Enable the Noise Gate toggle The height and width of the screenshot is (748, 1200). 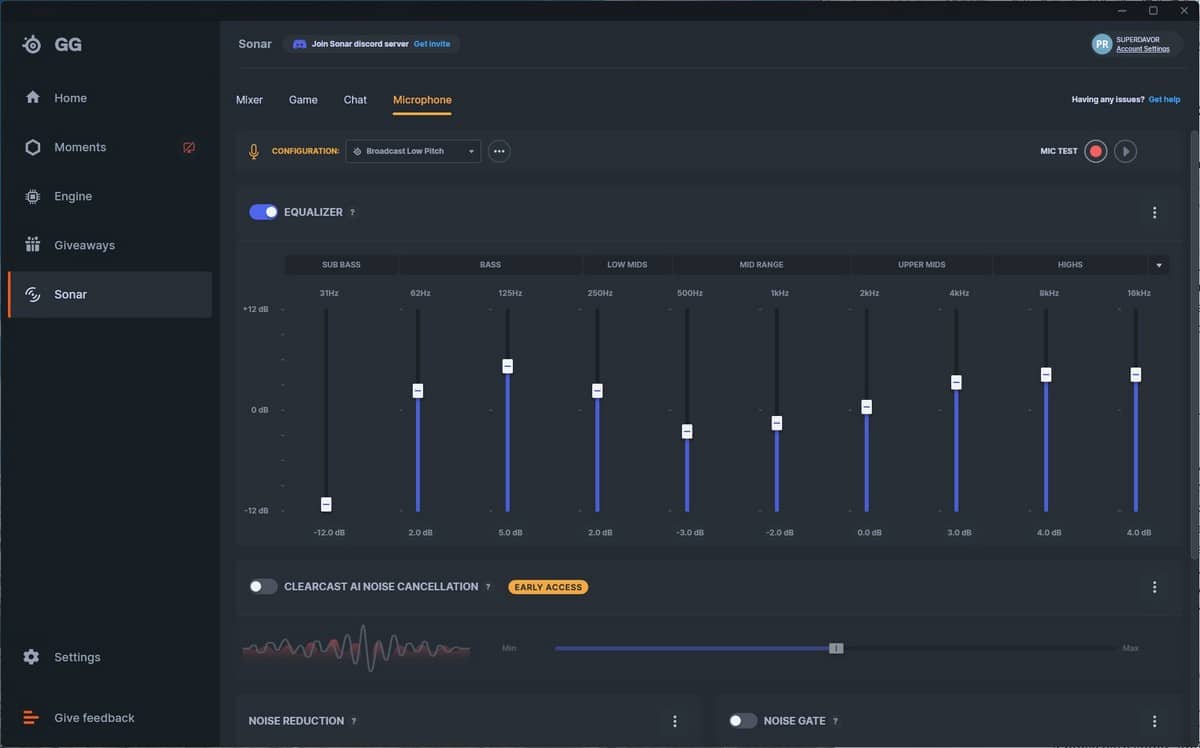pos(743,721)
